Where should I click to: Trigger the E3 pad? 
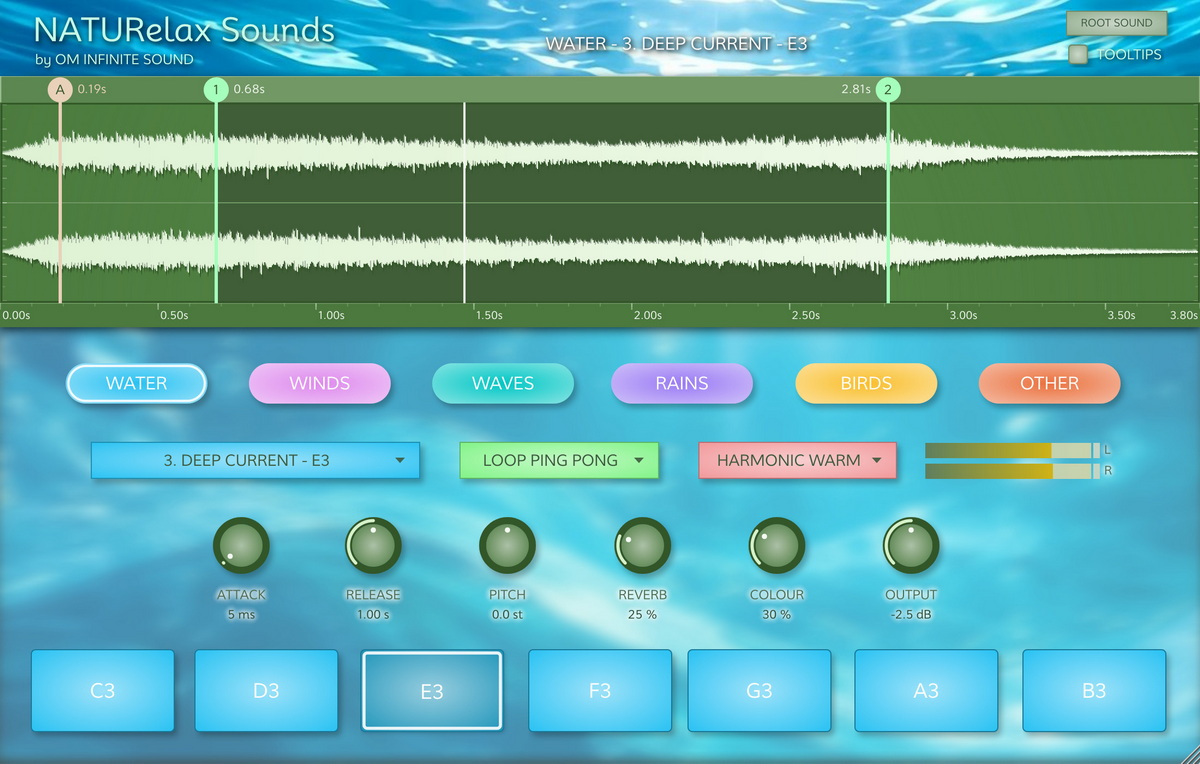(x=432, y=691)
